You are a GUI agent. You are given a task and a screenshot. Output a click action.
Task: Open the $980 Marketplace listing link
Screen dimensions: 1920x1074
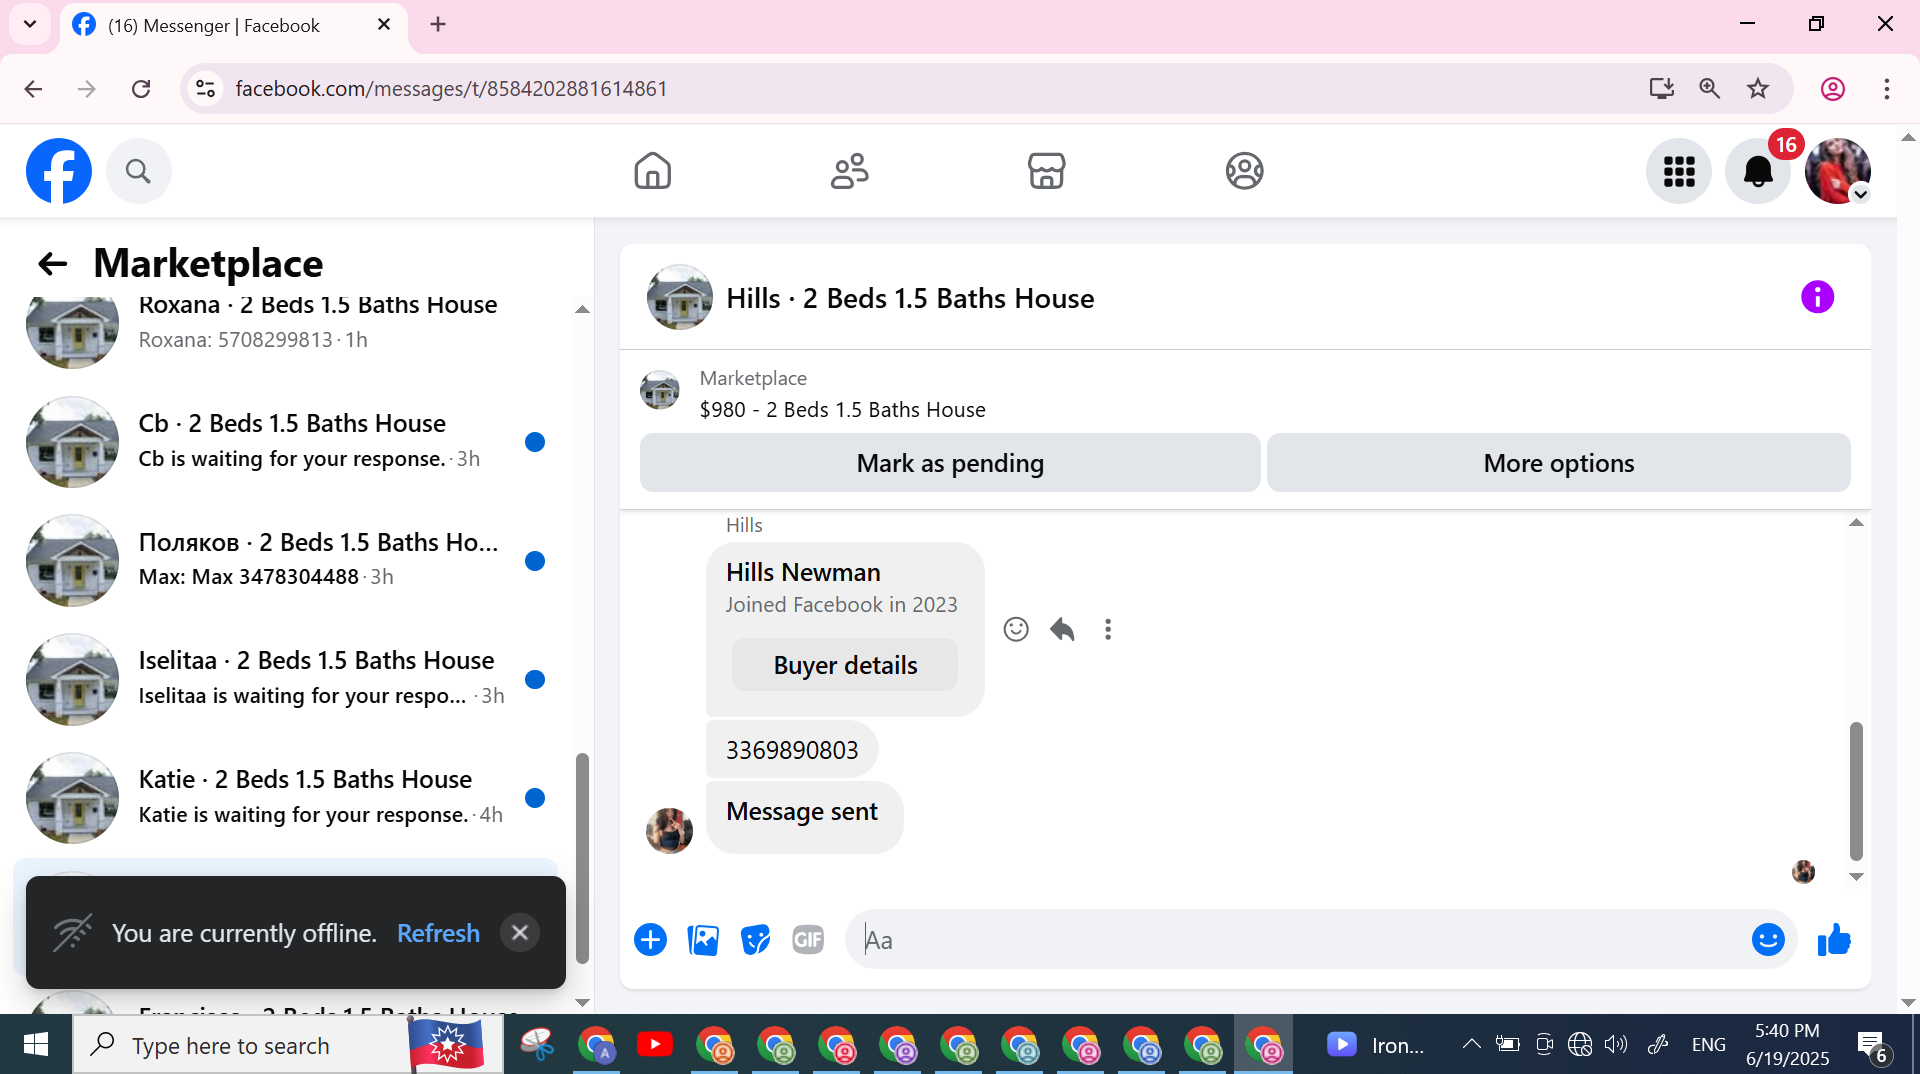click(x=842, y=410)
